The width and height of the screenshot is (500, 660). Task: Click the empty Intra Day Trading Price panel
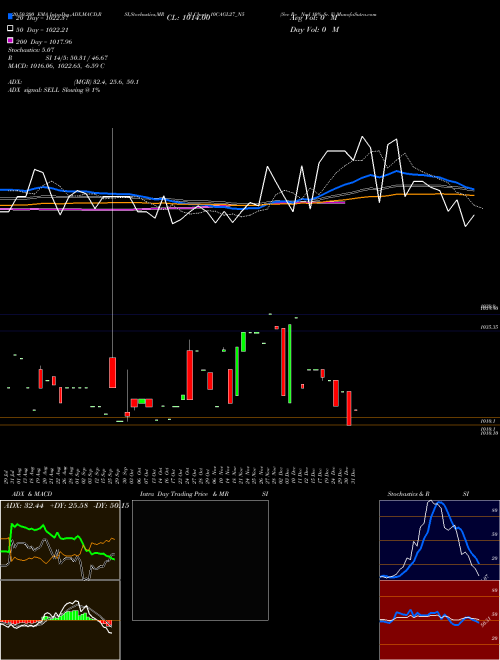point(200,560)
